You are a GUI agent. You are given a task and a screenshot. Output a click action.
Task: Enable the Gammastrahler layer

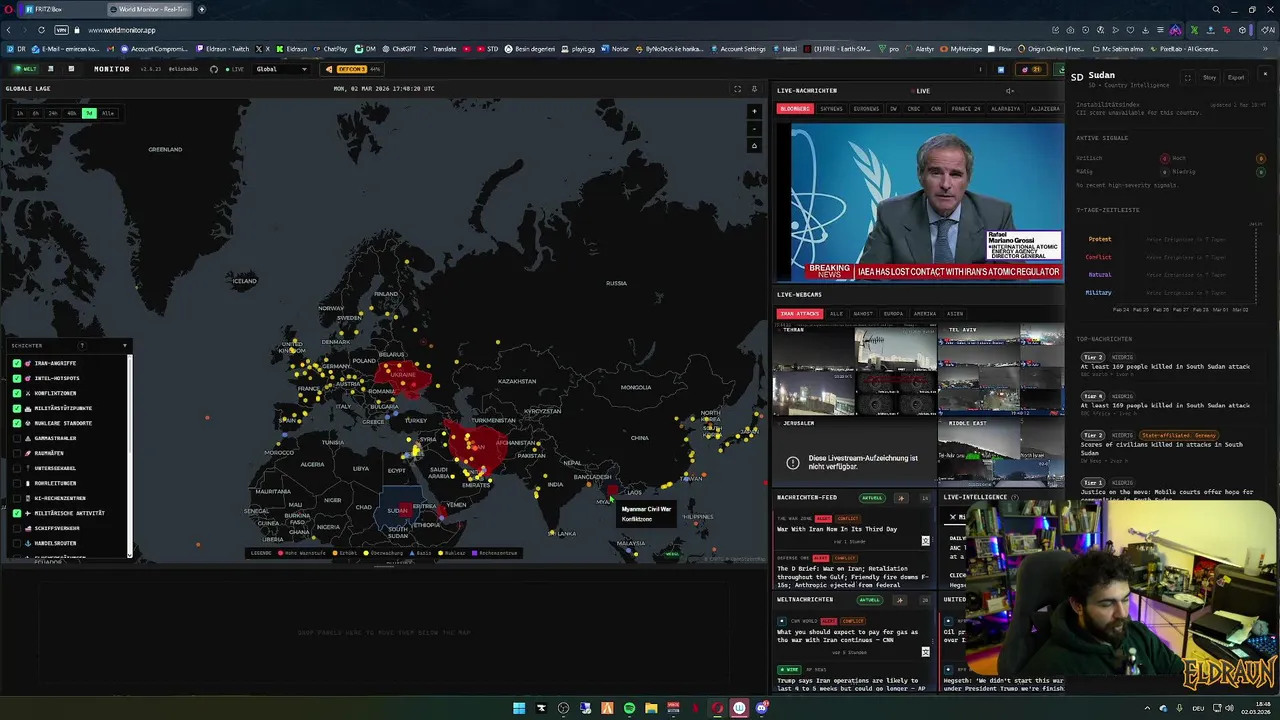17,438
